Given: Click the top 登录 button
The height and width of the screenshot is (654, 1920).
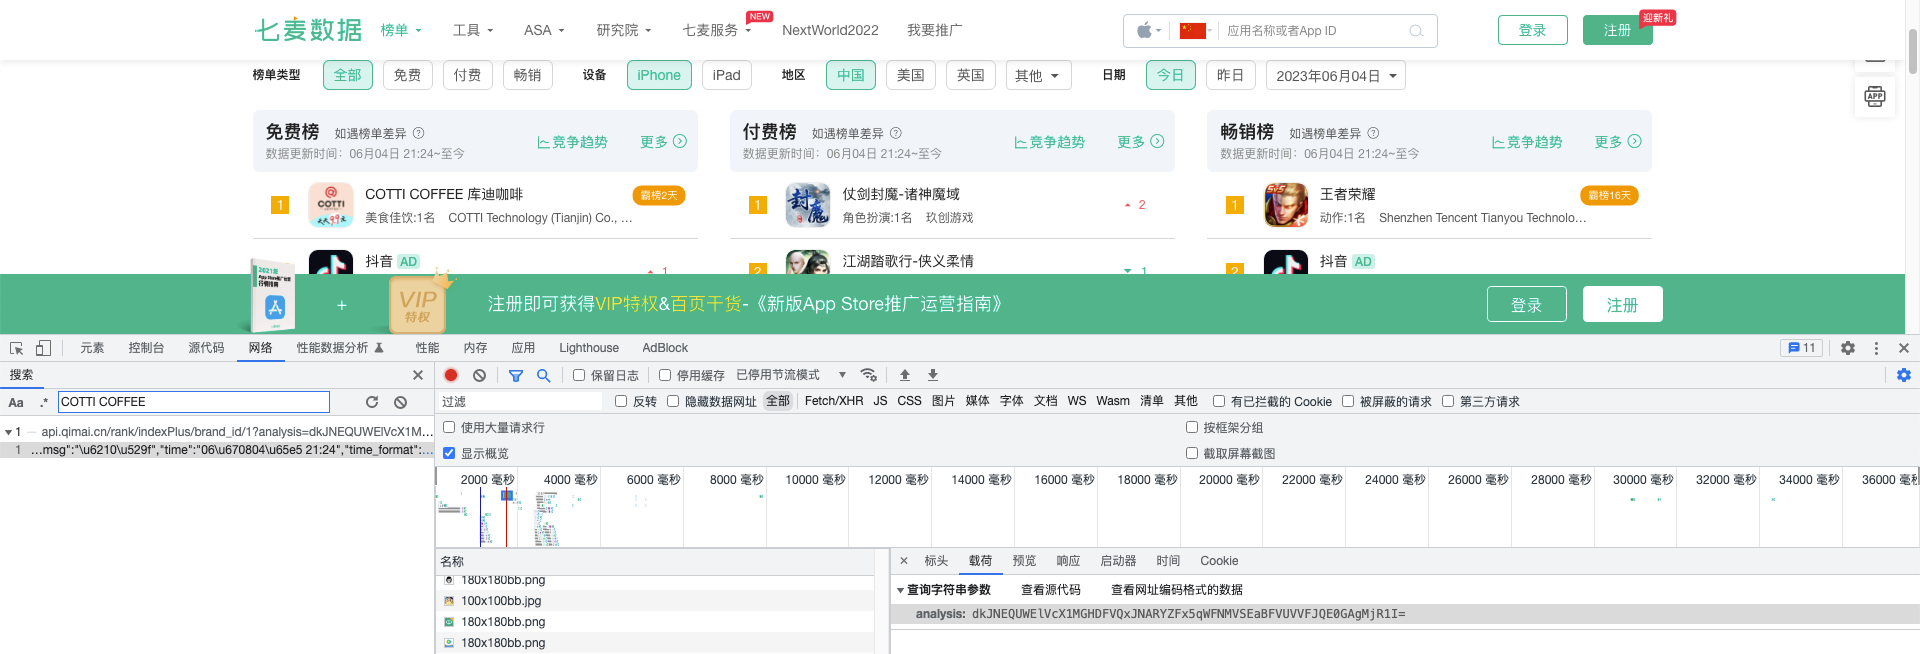Looking at the screenshot, I should pyautogui.click(x=1533, y=30).
